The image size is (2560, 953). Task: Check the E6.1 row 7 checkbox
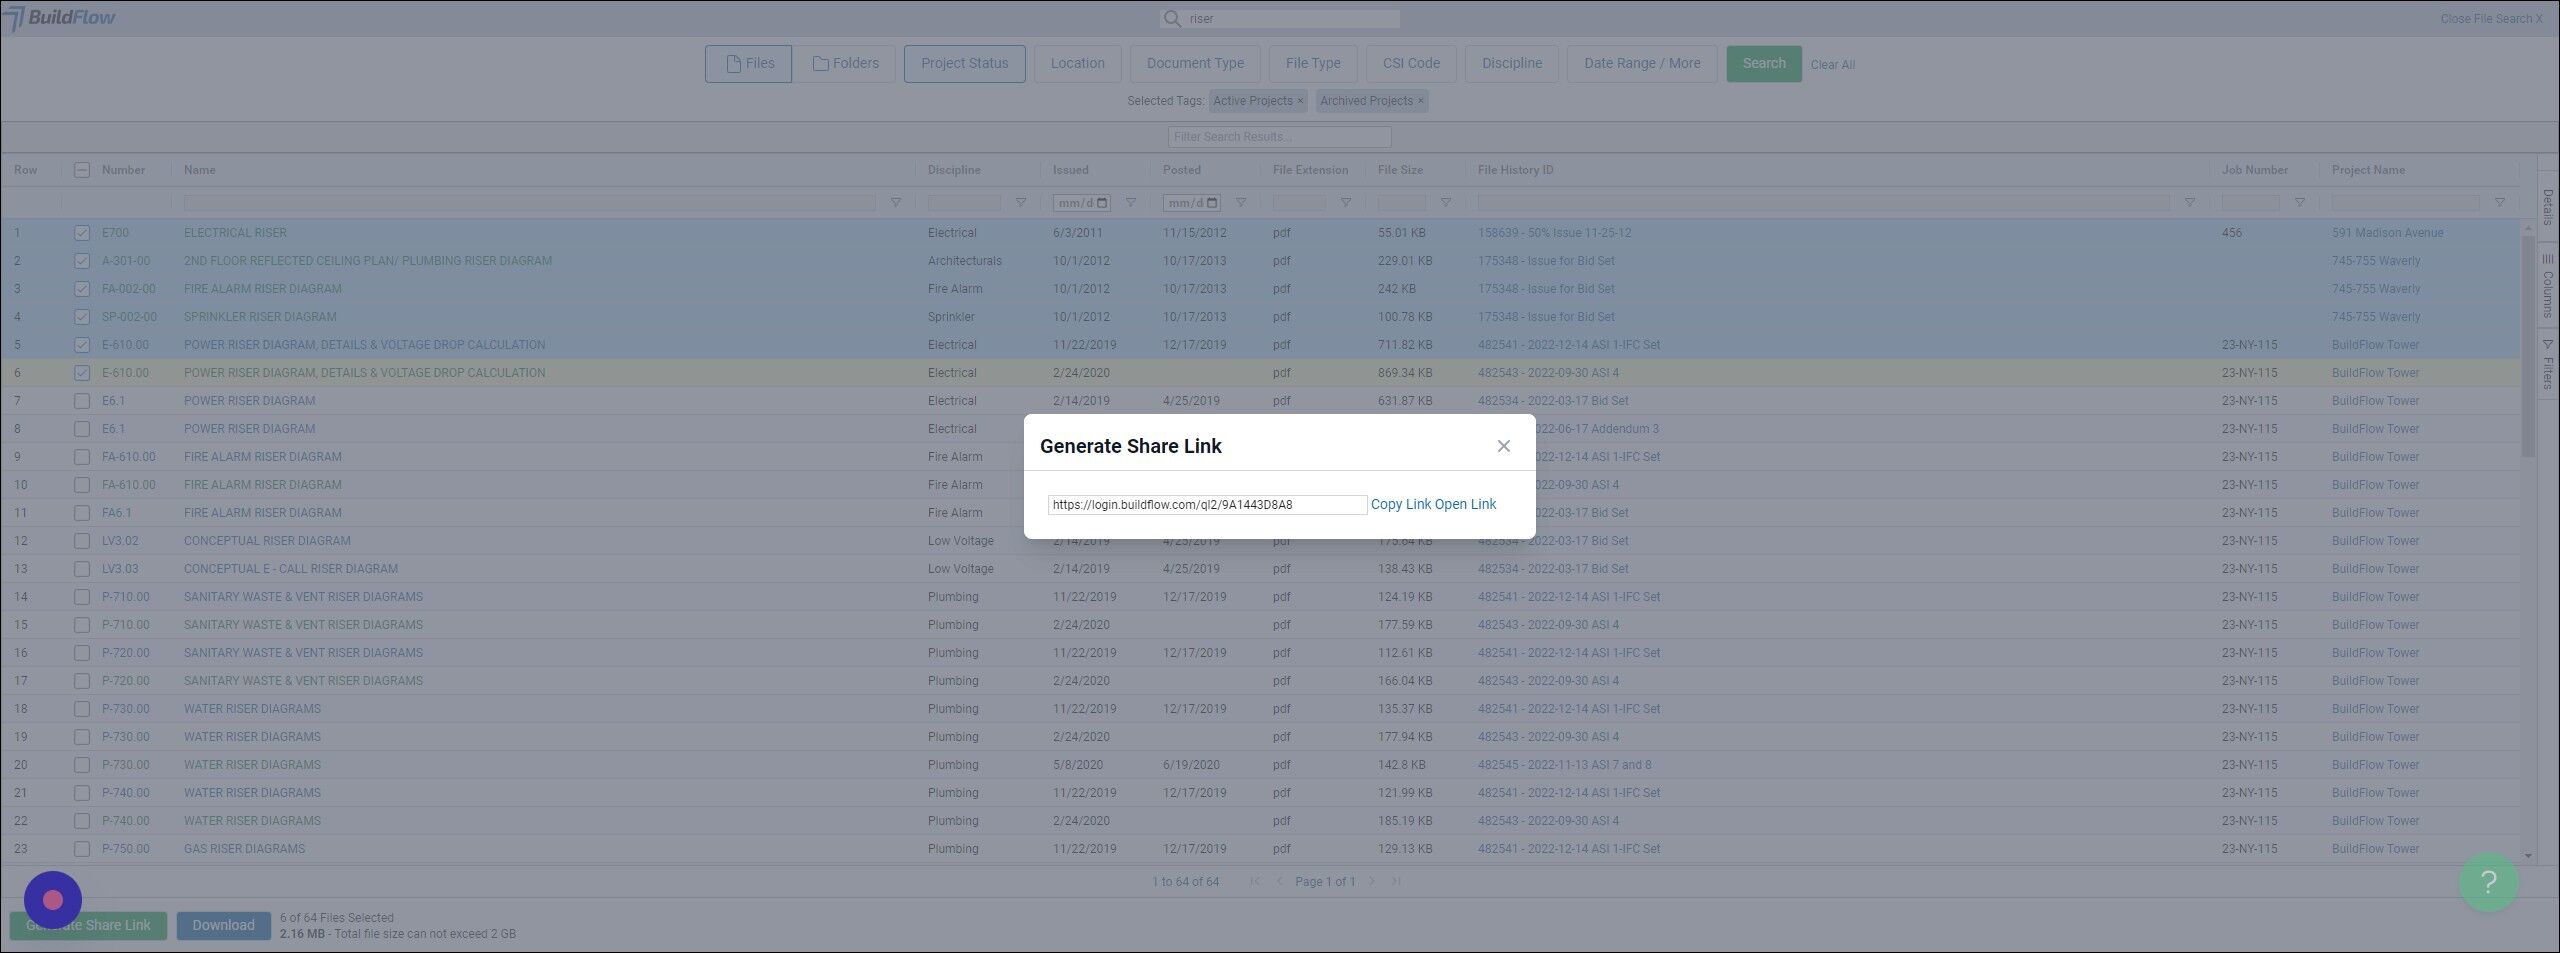pyautogui.click(x=82, y=401)
